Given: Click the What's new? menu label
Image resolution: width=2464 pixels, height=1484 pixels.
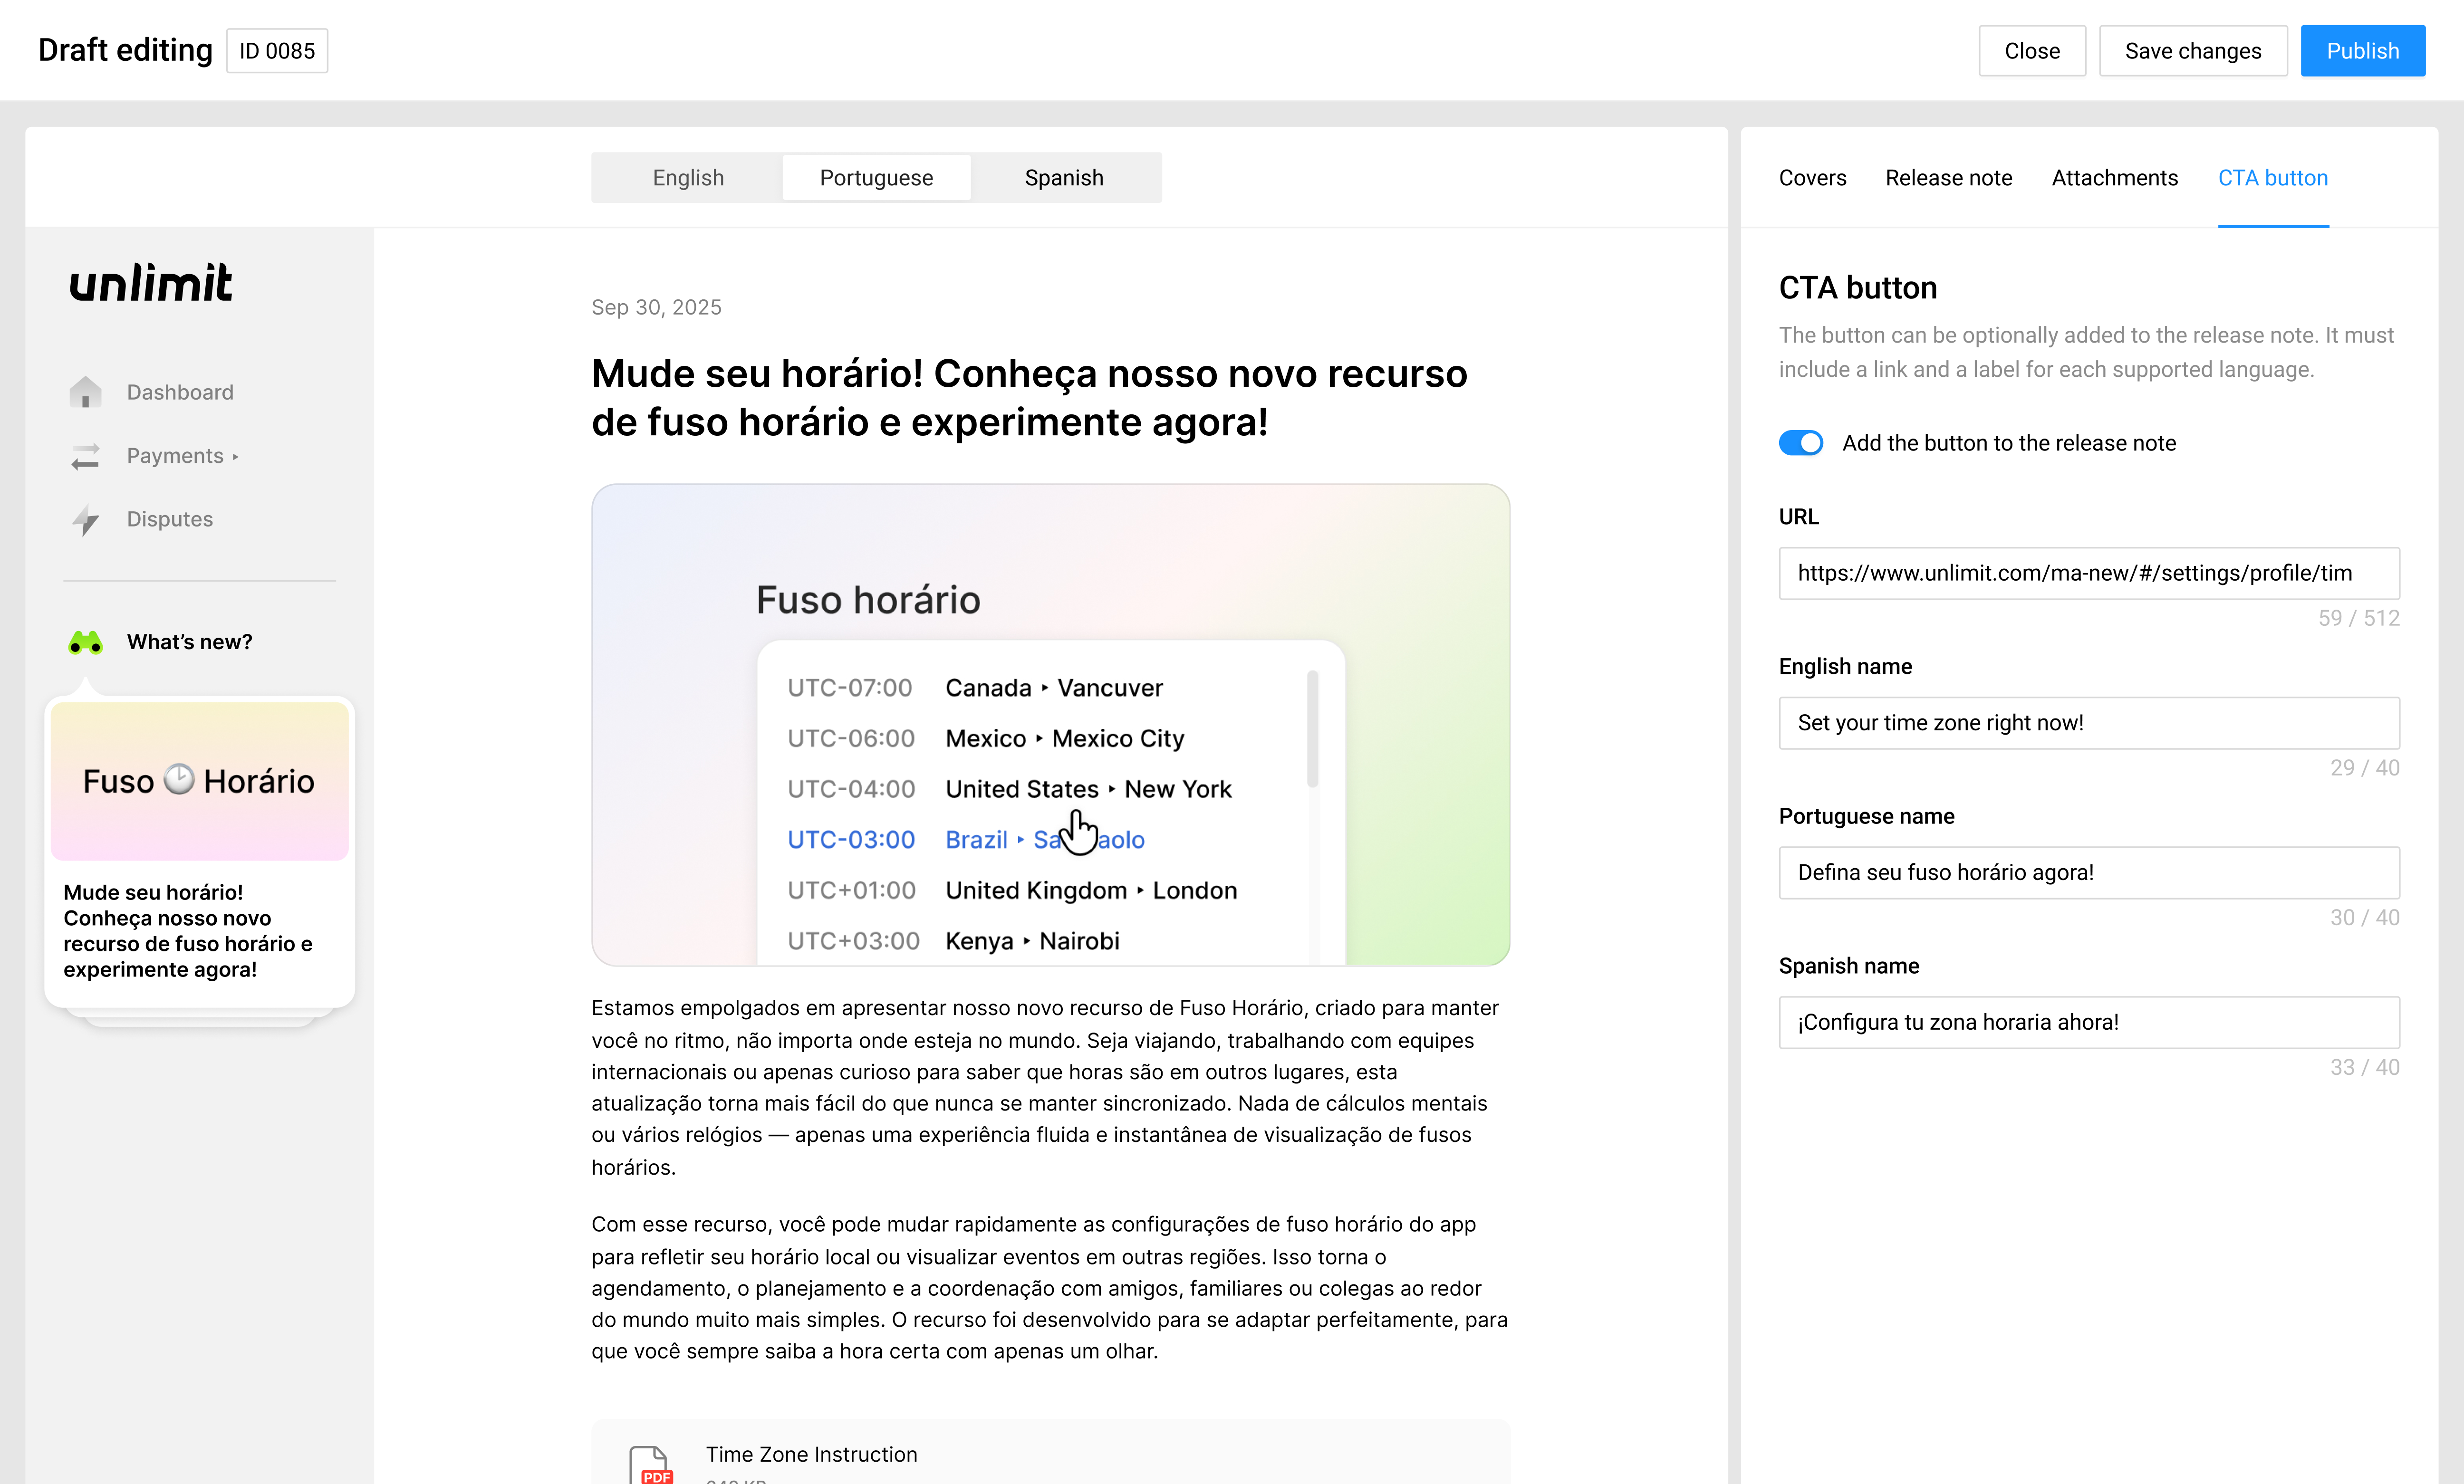Looking at the screenshot, I should pos(189,642).
